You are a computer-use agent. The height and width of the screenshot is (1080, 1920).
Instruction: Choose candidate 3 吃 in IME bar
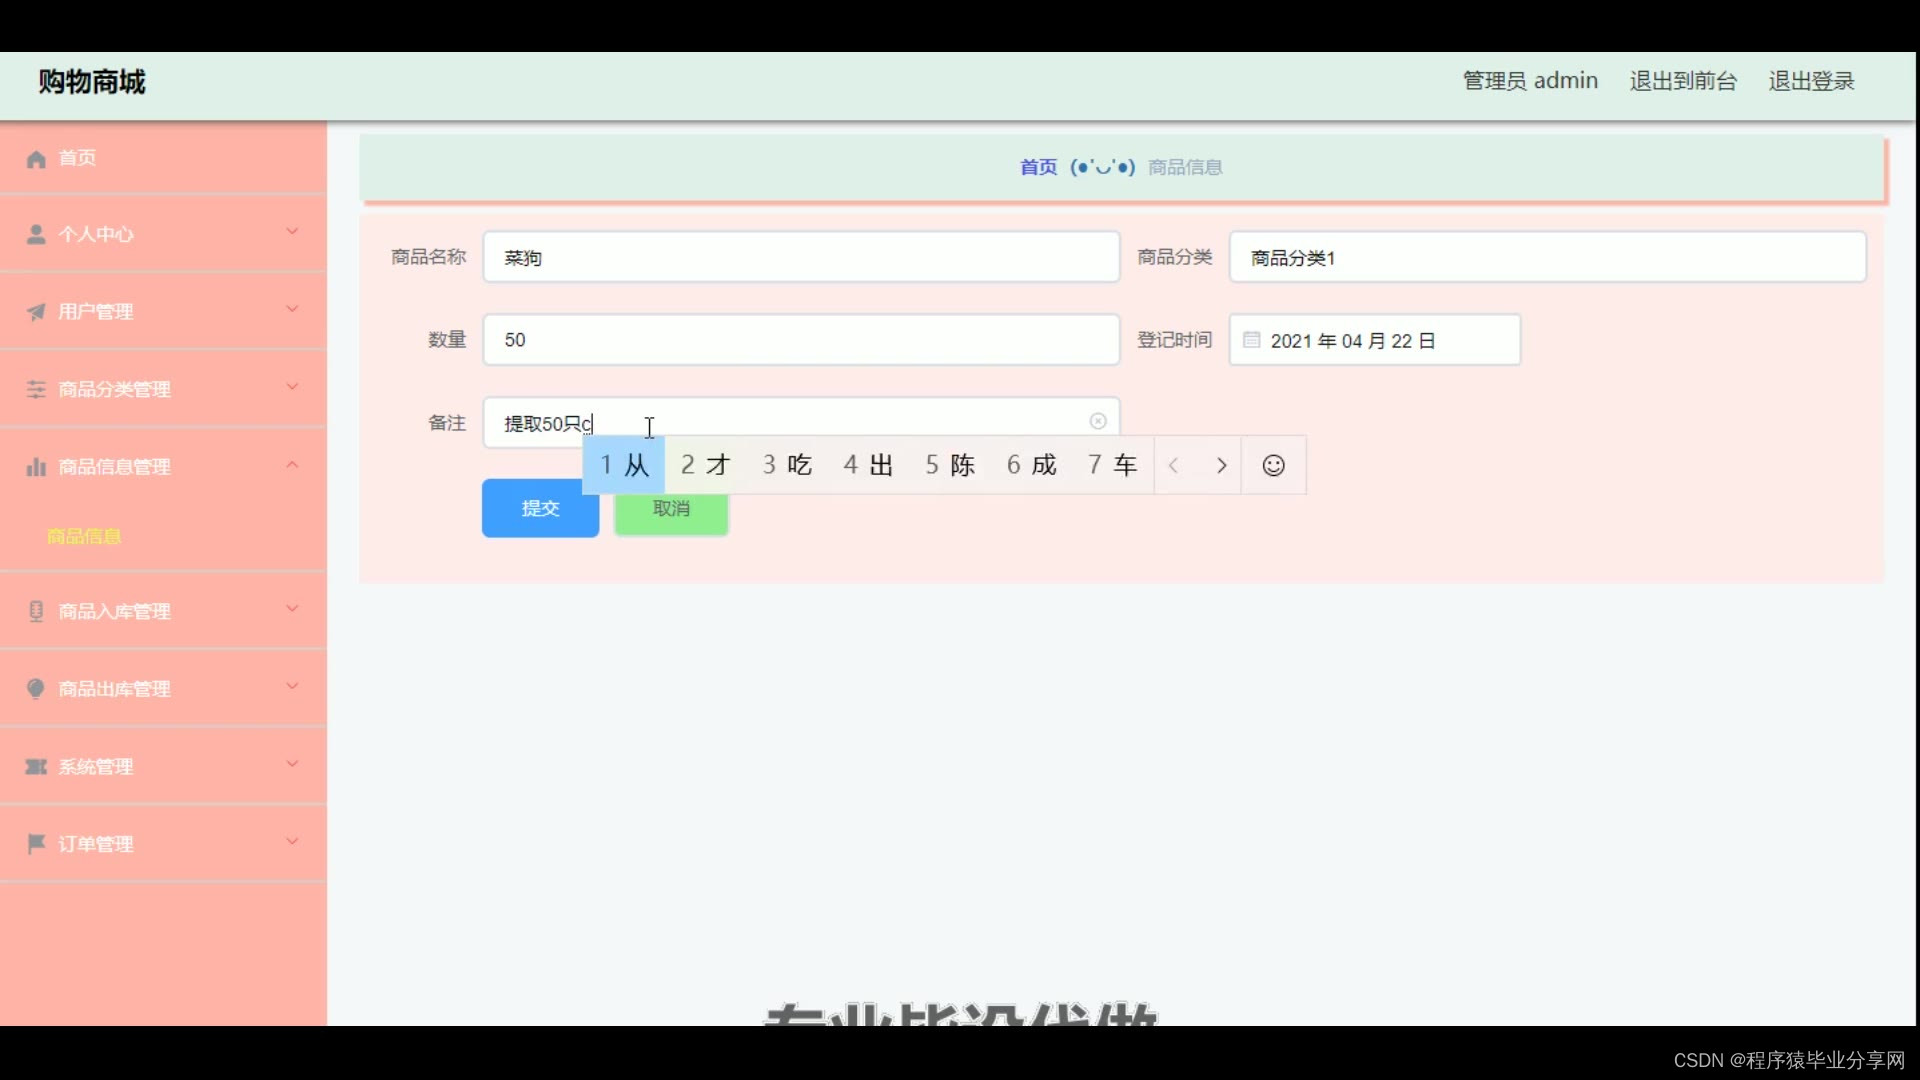(787, 465)
